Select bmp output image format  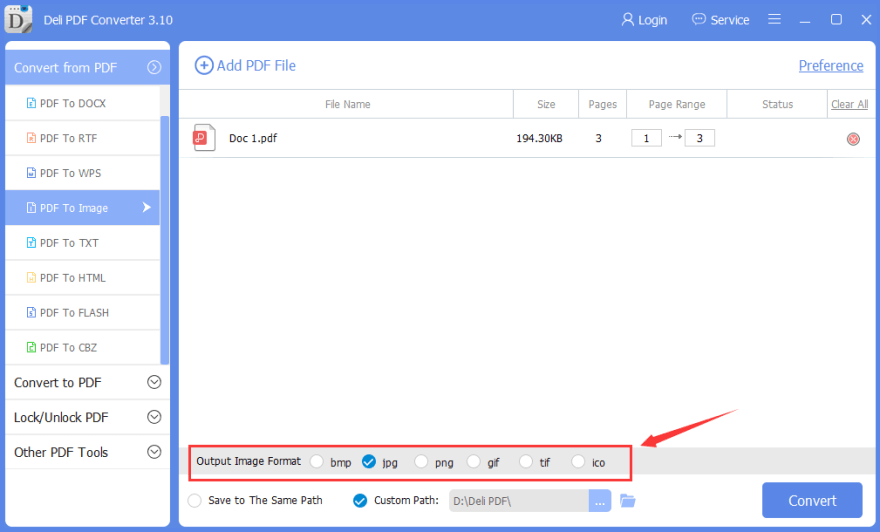point(317,461)
